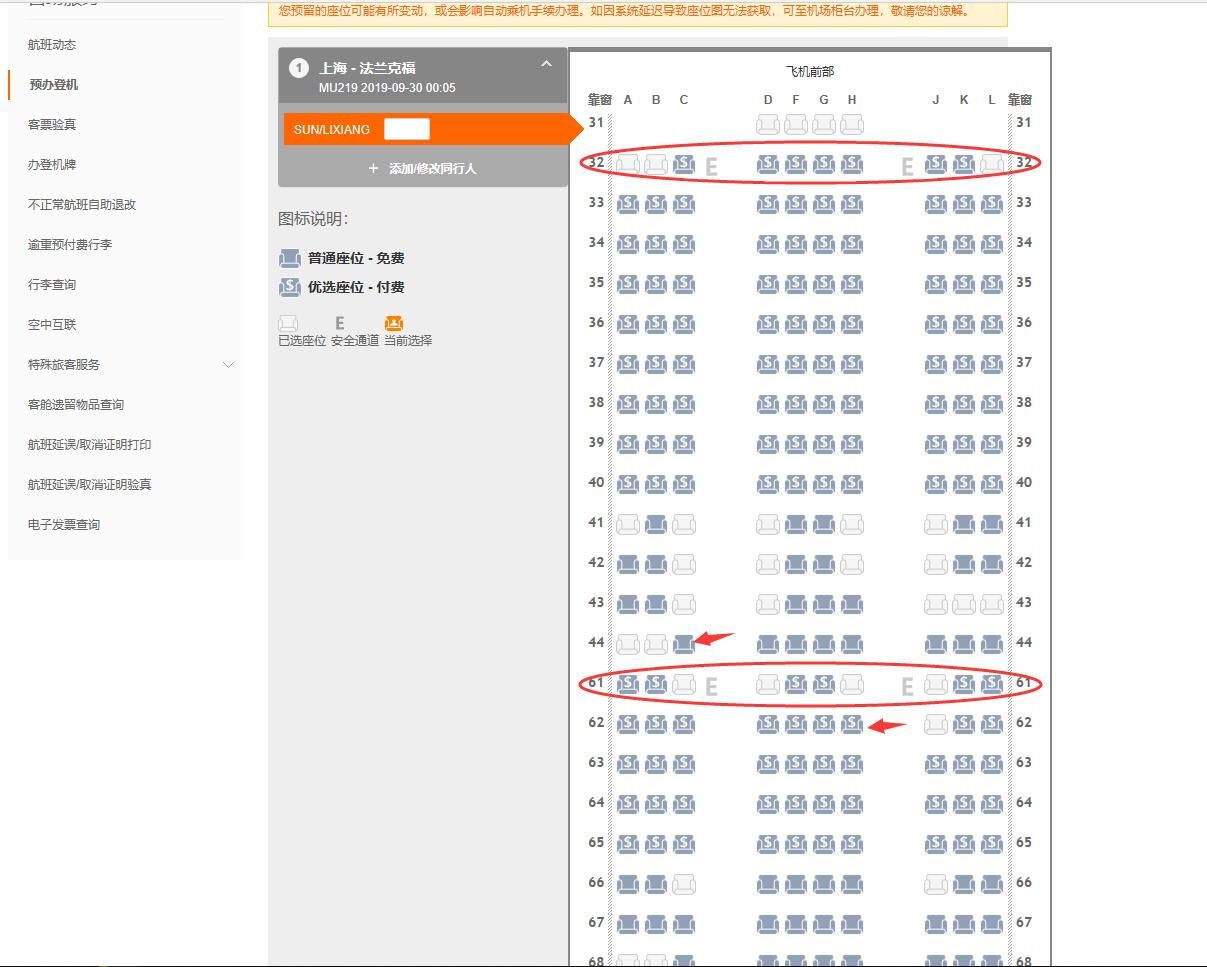The width and height of the screenshot is (1207, 967).
Task: Open 航班动态 flight status page
Action: point(52,45)
